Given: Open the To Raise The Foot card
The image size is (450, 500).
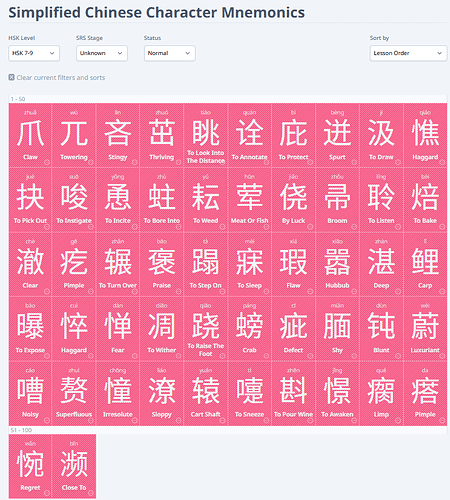Looking at the screenshot, I should pos(206,329).
